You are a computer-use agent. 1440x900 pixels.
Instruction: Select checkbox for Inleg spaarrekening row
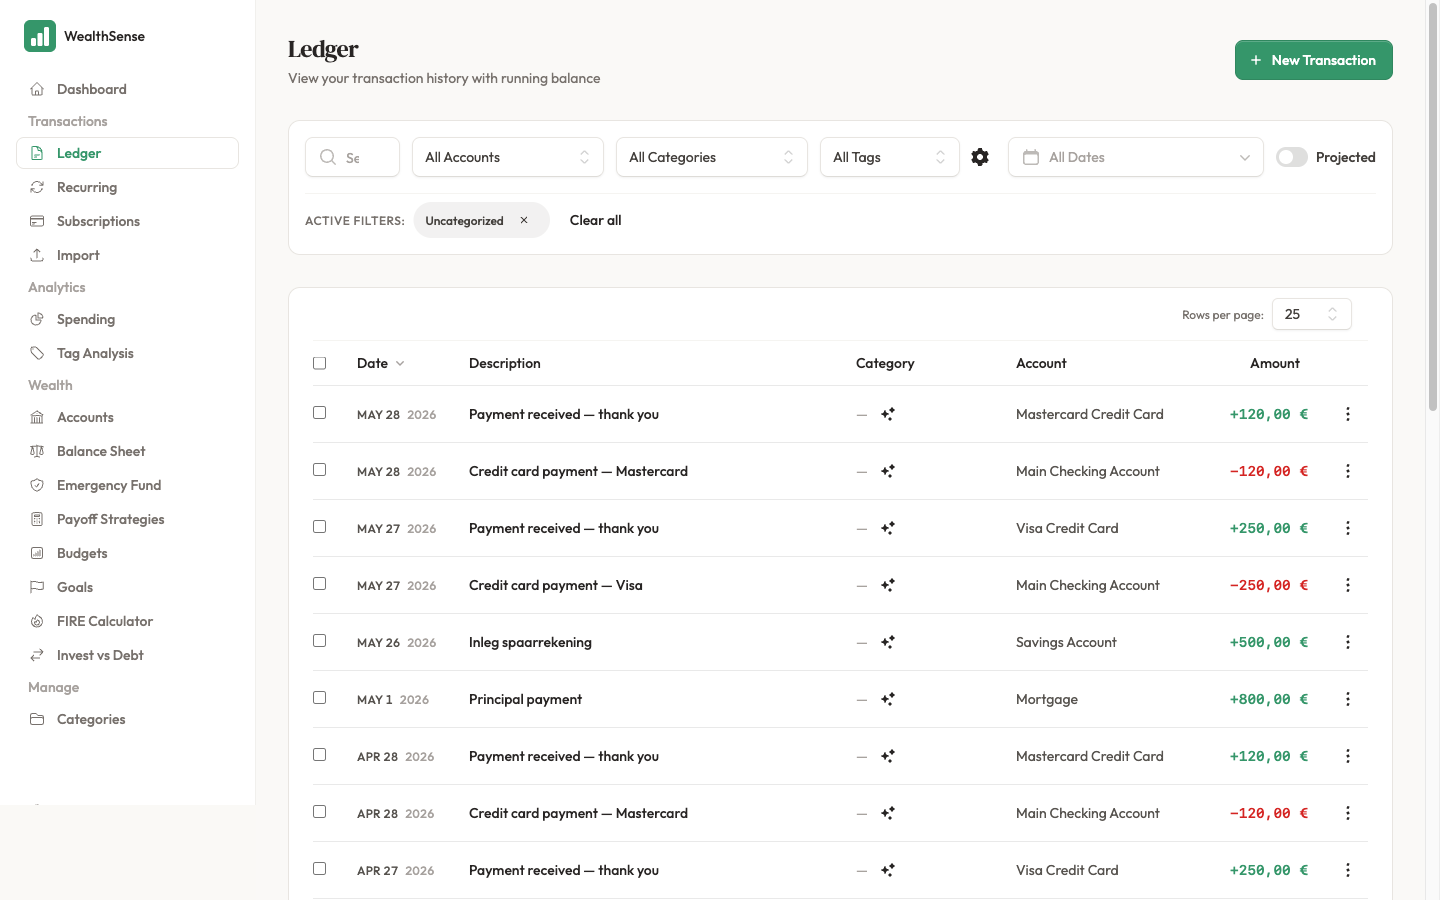click(320, 640)
